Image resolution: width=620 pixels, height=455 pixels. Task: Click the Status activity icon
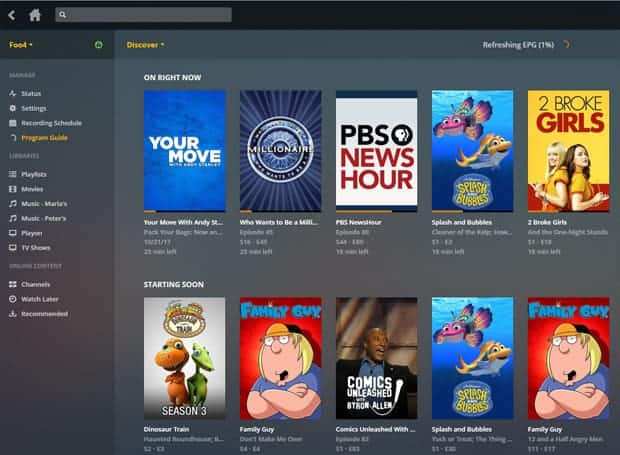point(13,93)
